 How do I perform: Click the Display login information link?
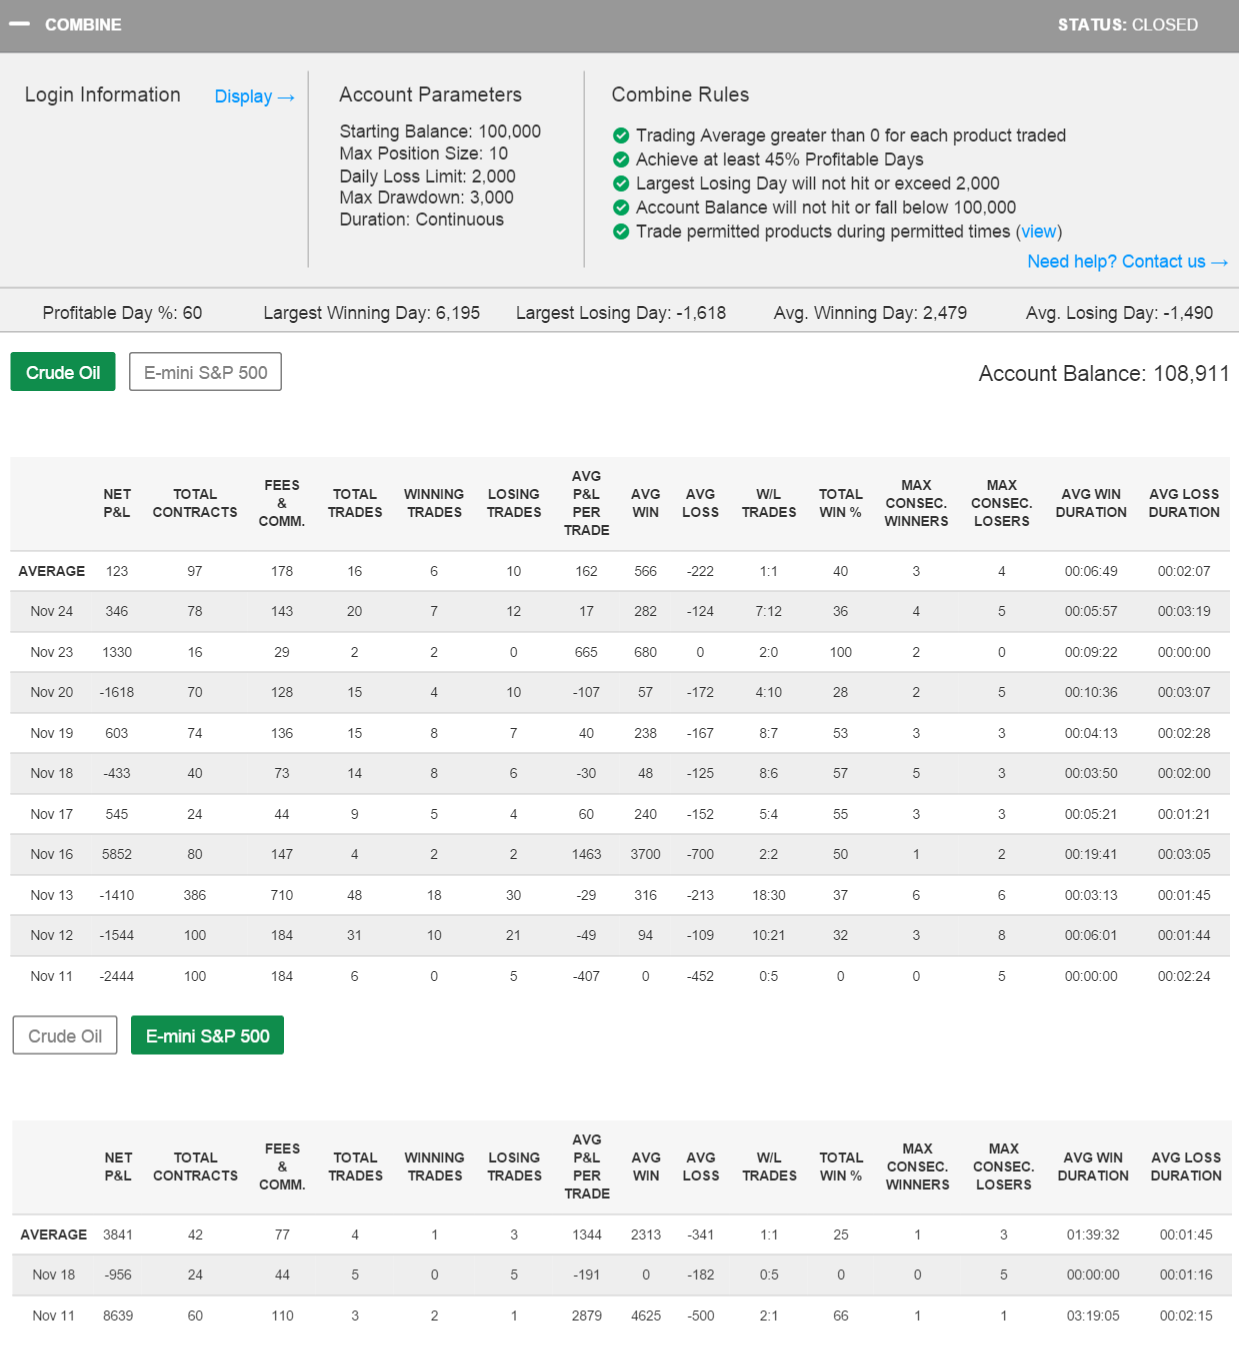pos(254,97)
